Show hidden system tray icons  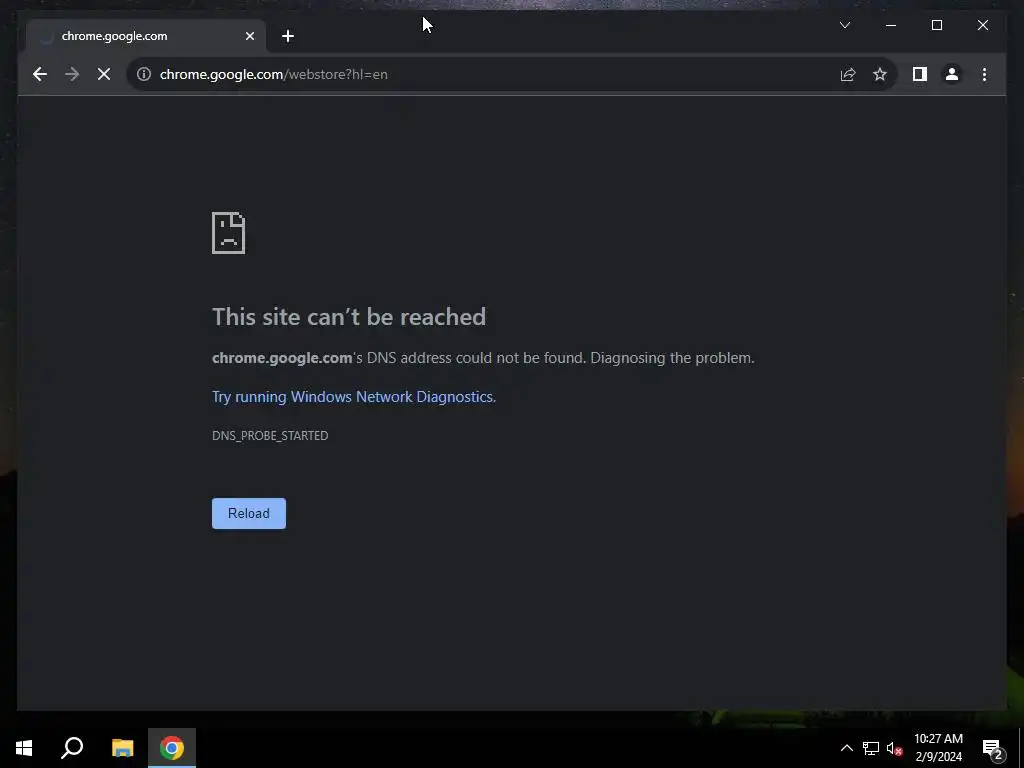point(846,748)
